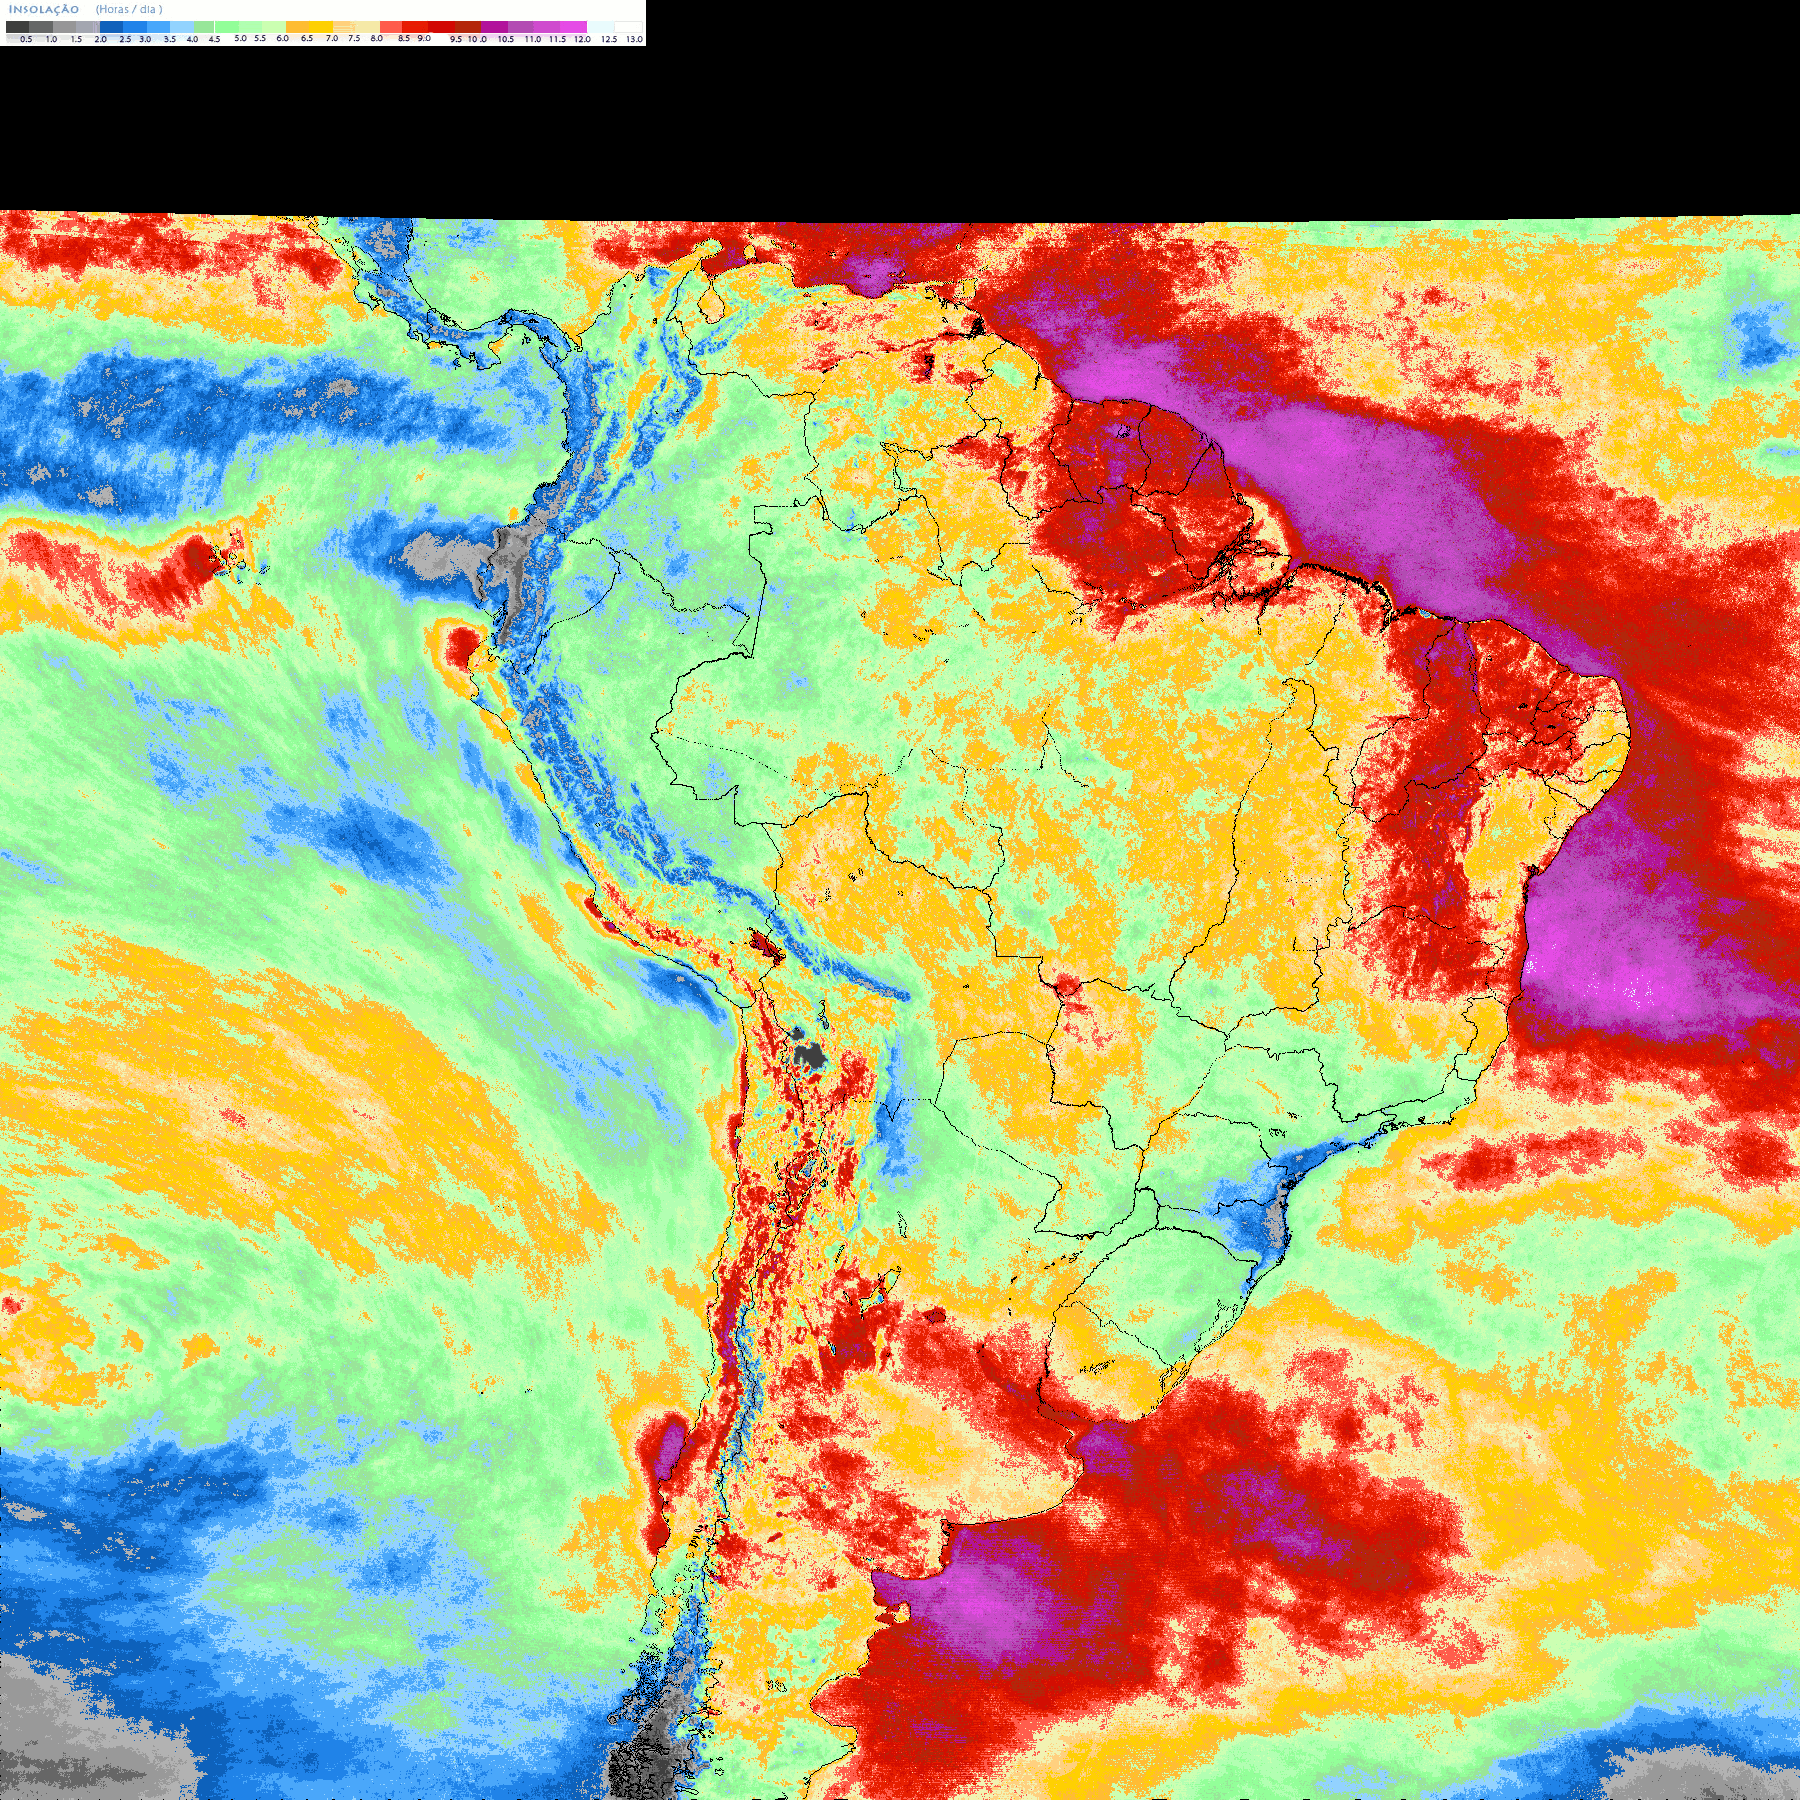The width and height of the screenshot is (1800, 1800).
Task: Click the legend value 9.5
Action: [x=456, y=39]
